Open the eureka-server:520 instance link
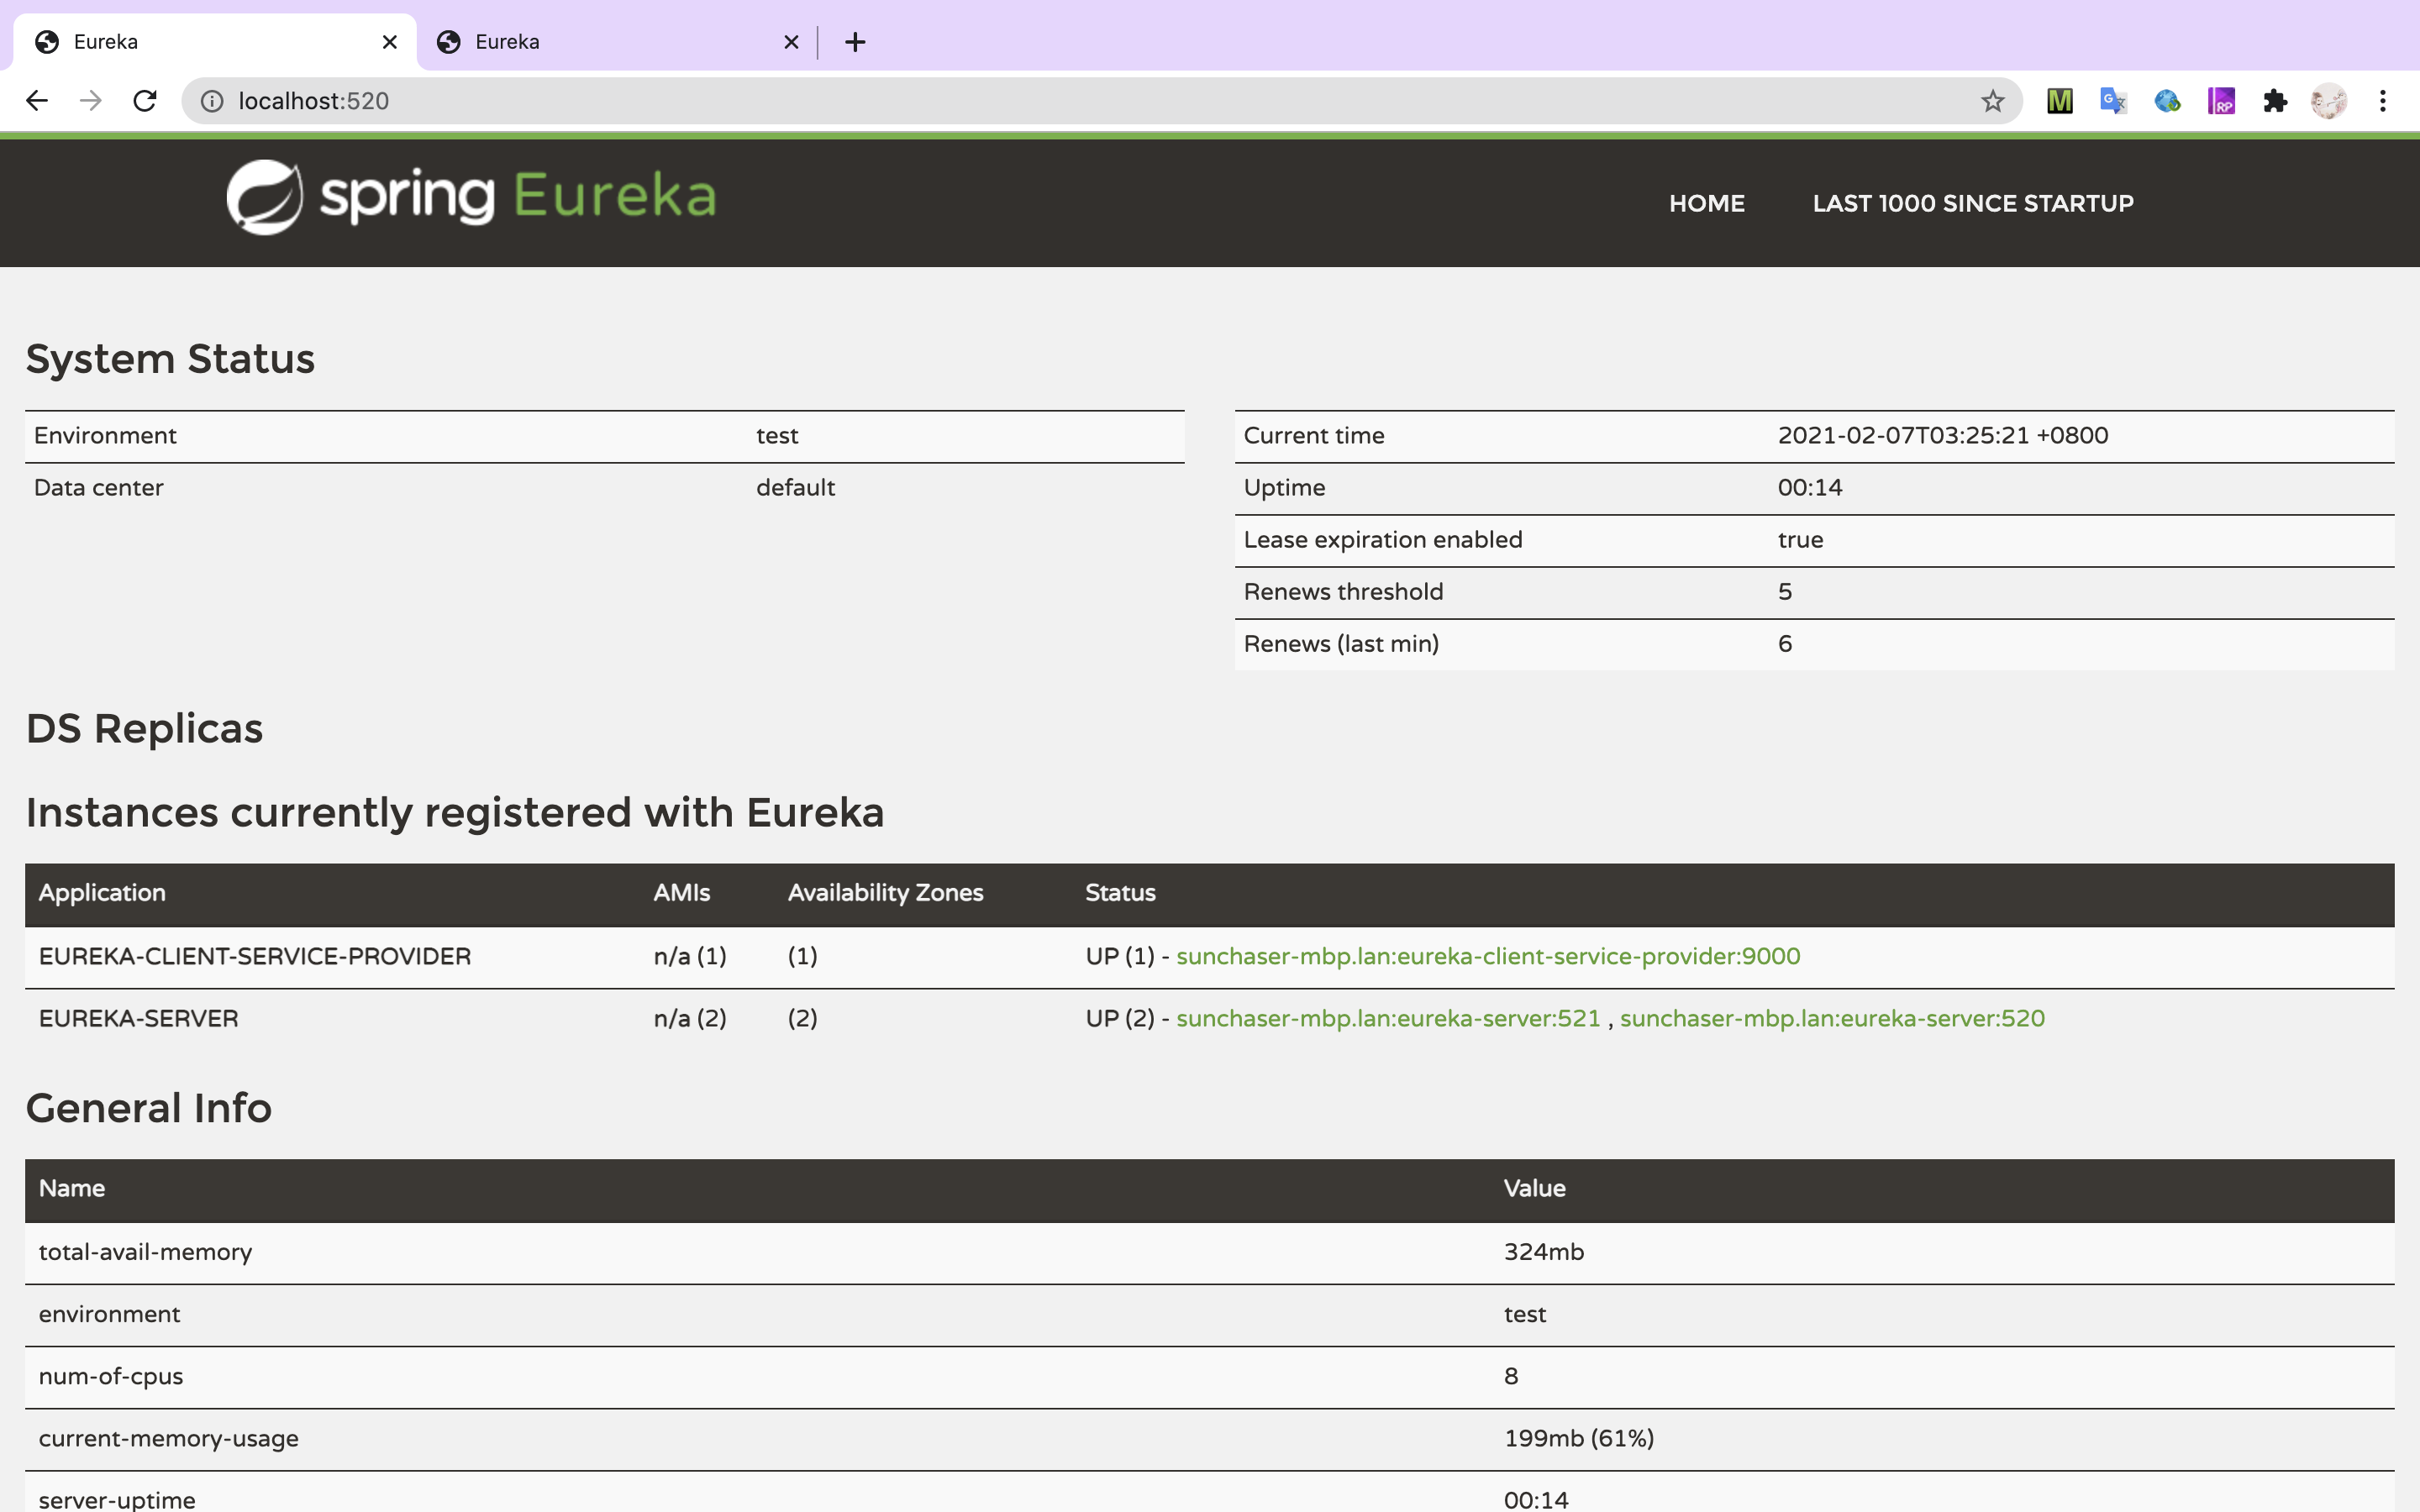The height and width of the screenshot is (1512, 2420). click(x=1832, y=1018)
